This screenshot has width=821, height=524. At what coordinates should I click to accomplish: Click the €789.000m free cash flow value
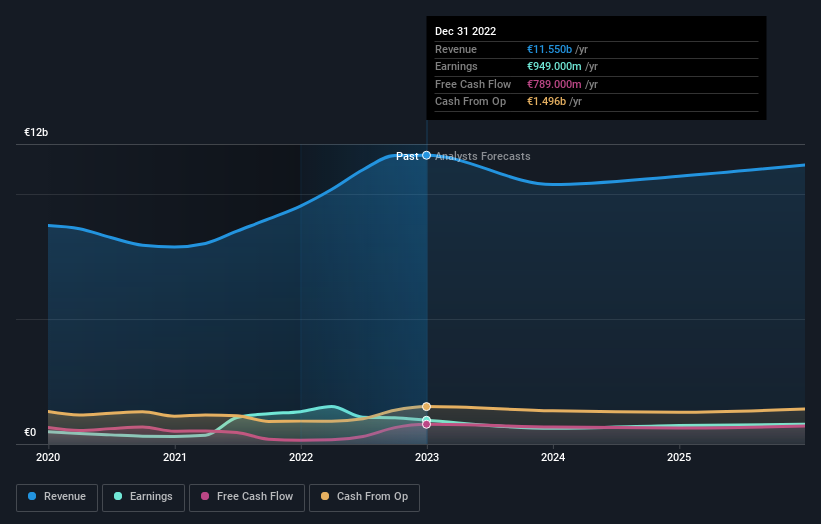(x=554, y=84)
